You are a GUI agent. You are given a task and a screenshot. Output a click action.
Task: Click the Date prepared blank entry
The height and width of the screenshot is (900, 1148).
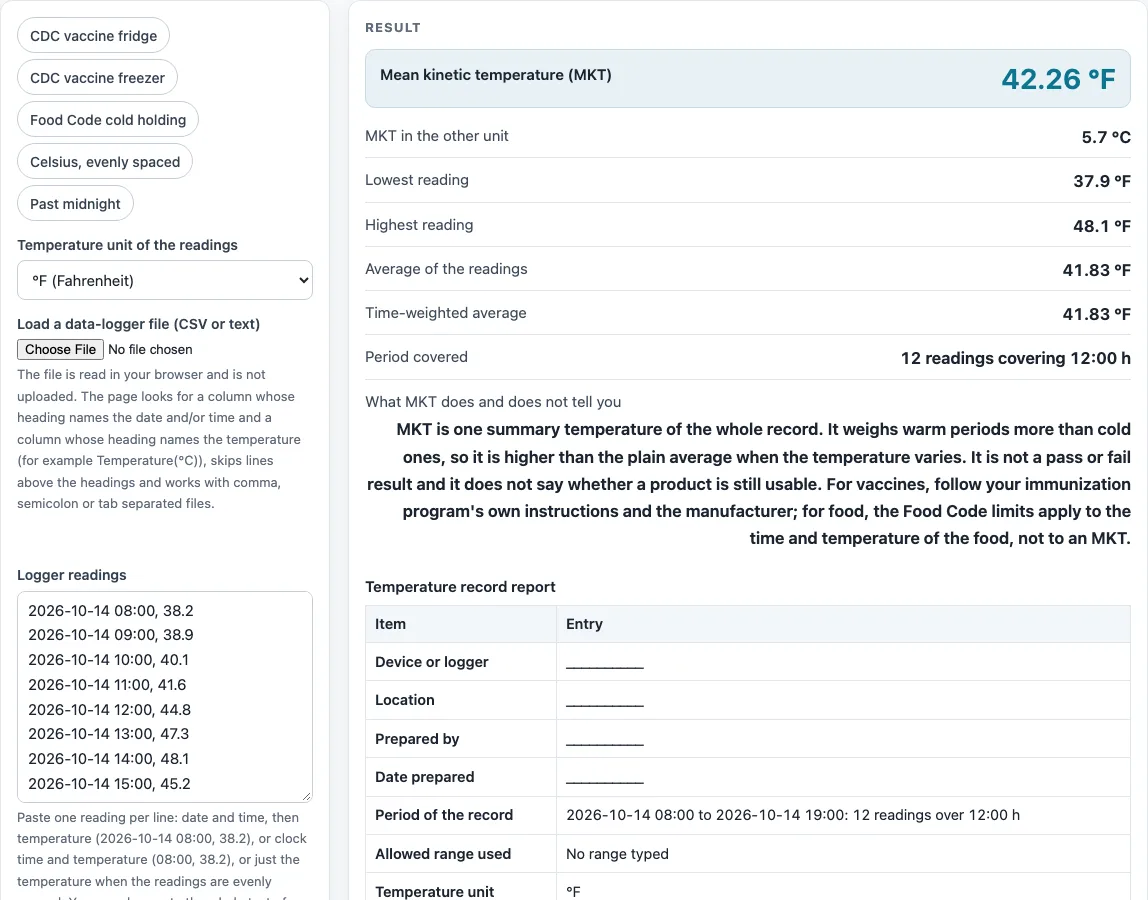click(x=605, y=777)
